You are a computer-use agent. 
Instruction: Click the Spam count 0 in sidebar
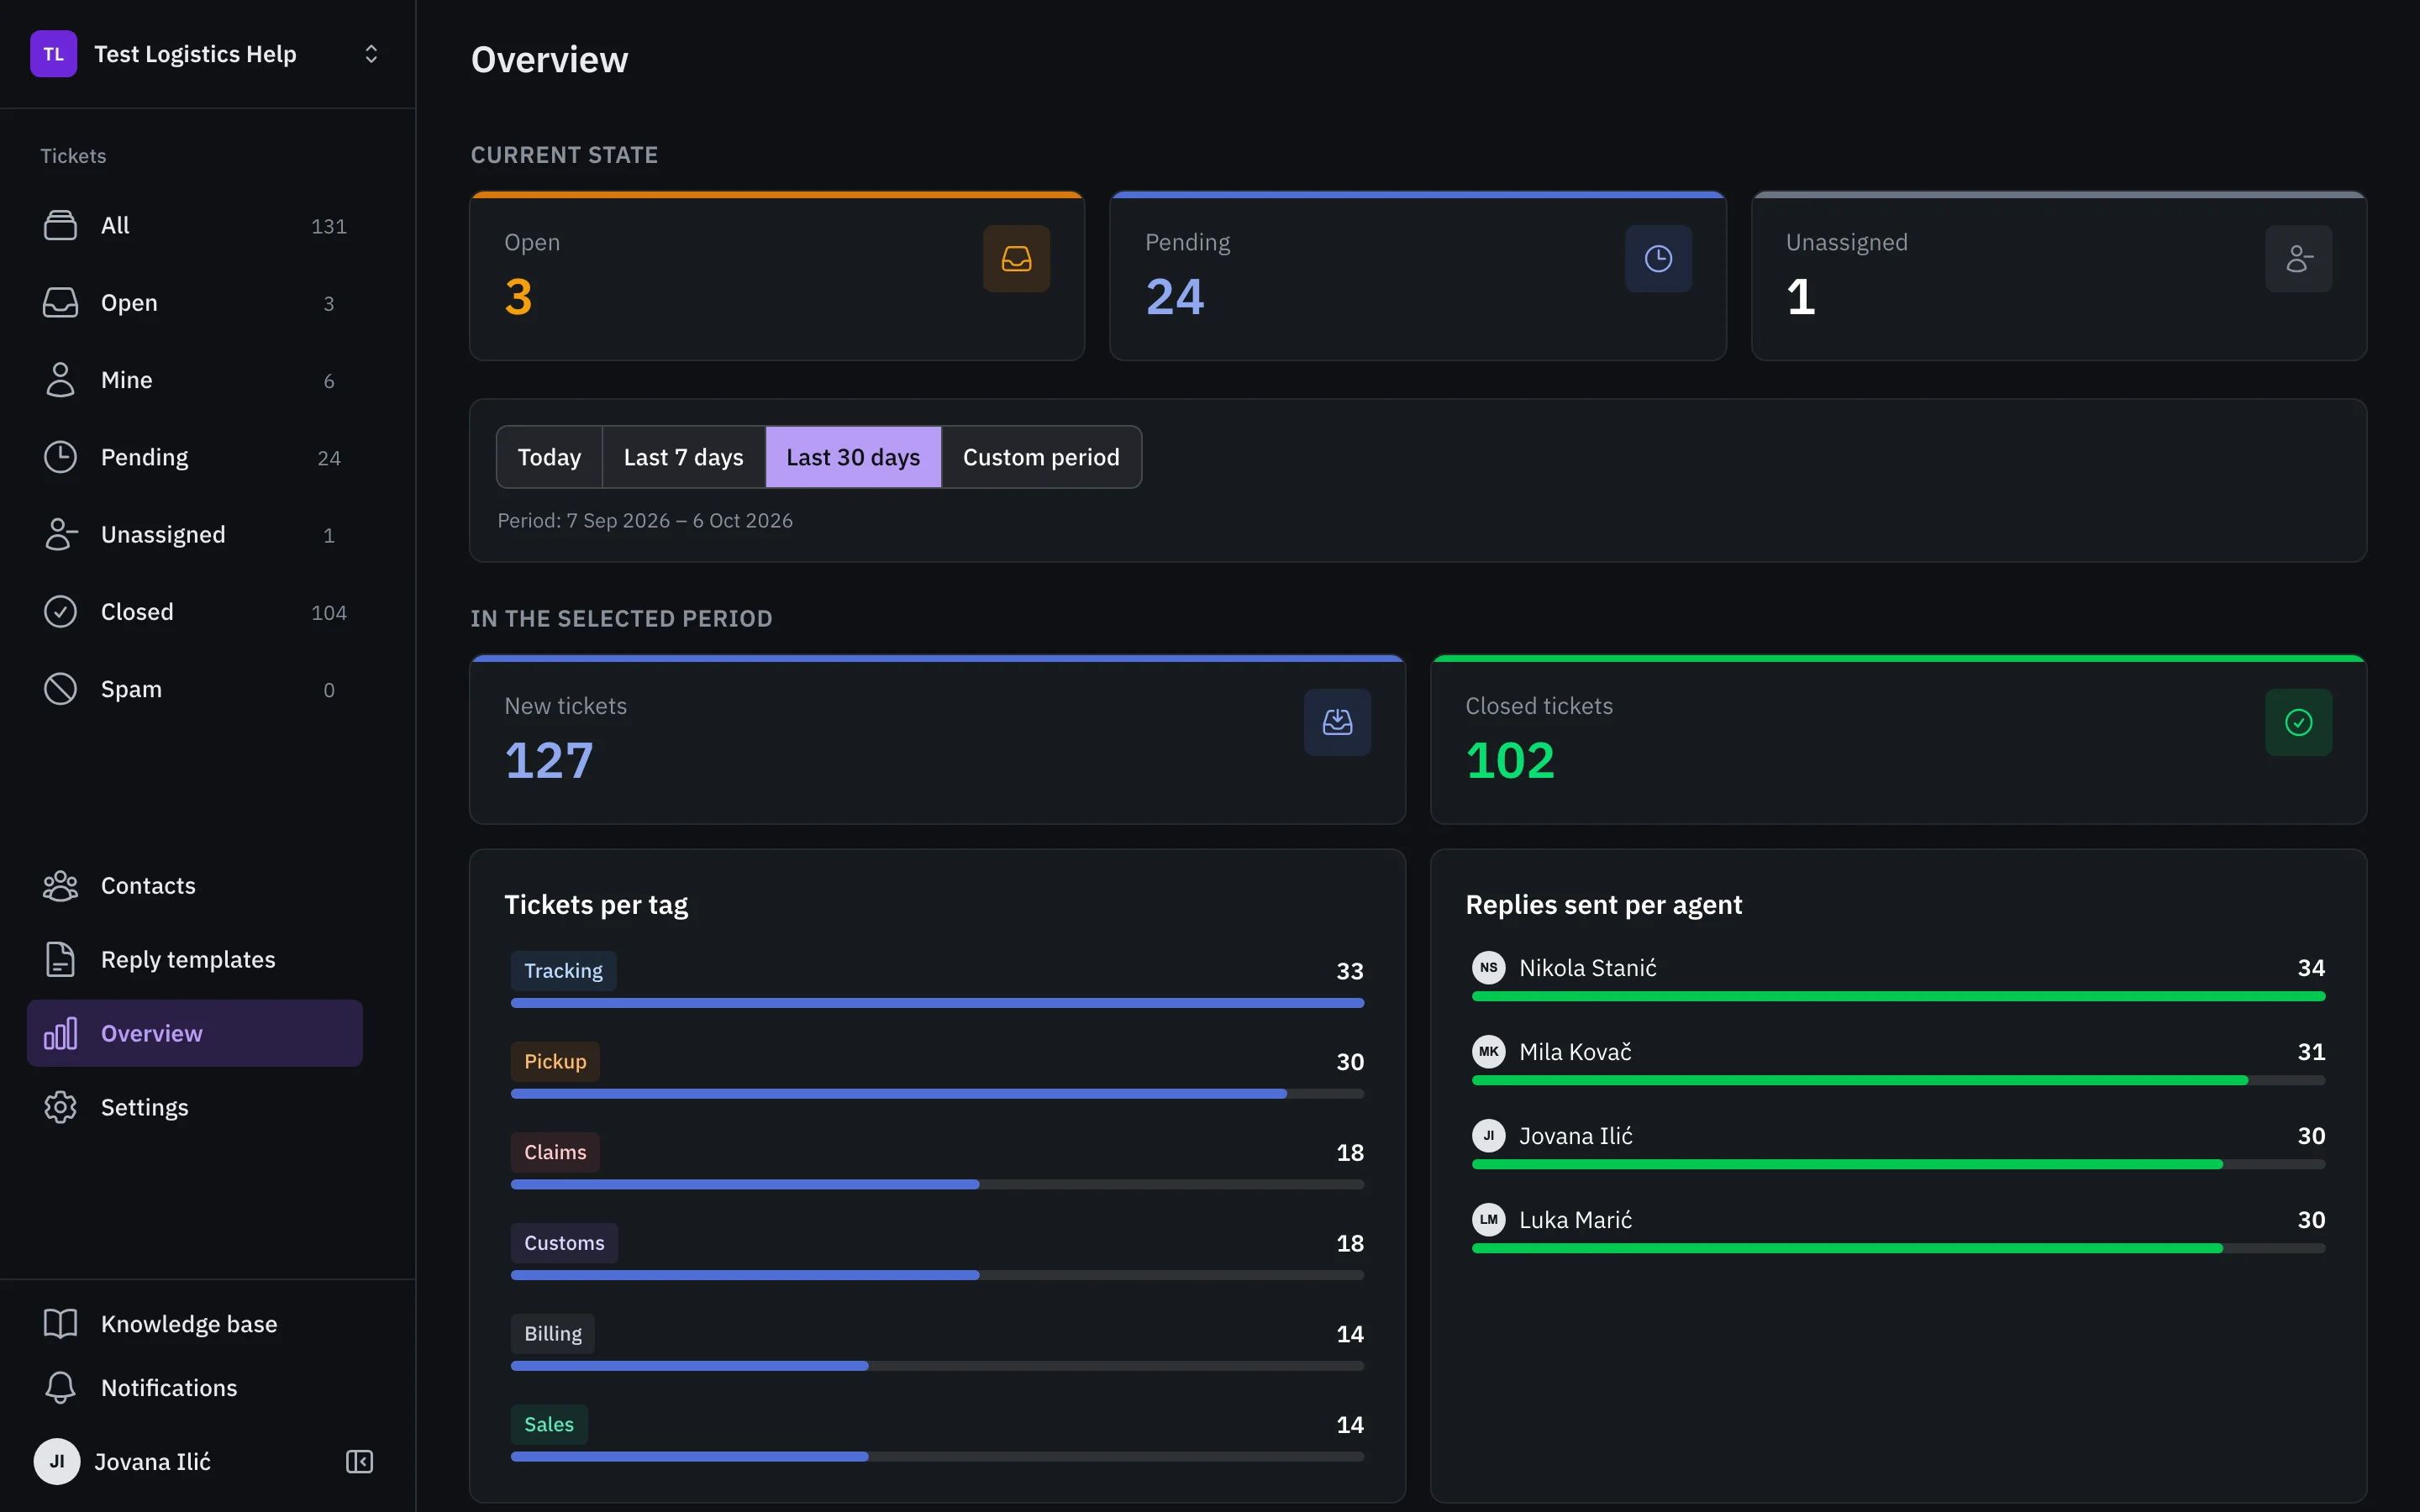[329, 690]
